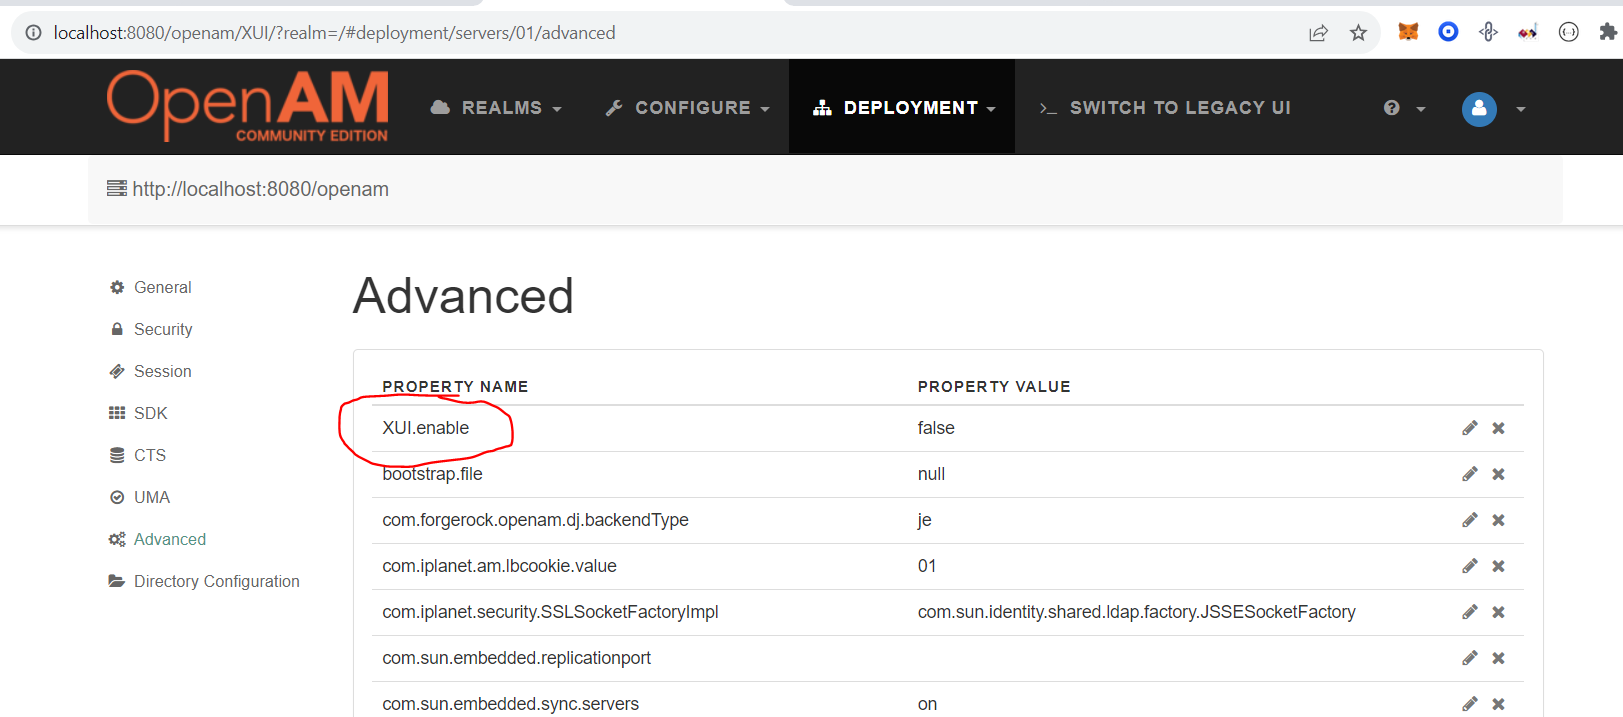Click the 01 lbcookie value
Viewport: 1623px width, 717px height.
coord(927,566)
